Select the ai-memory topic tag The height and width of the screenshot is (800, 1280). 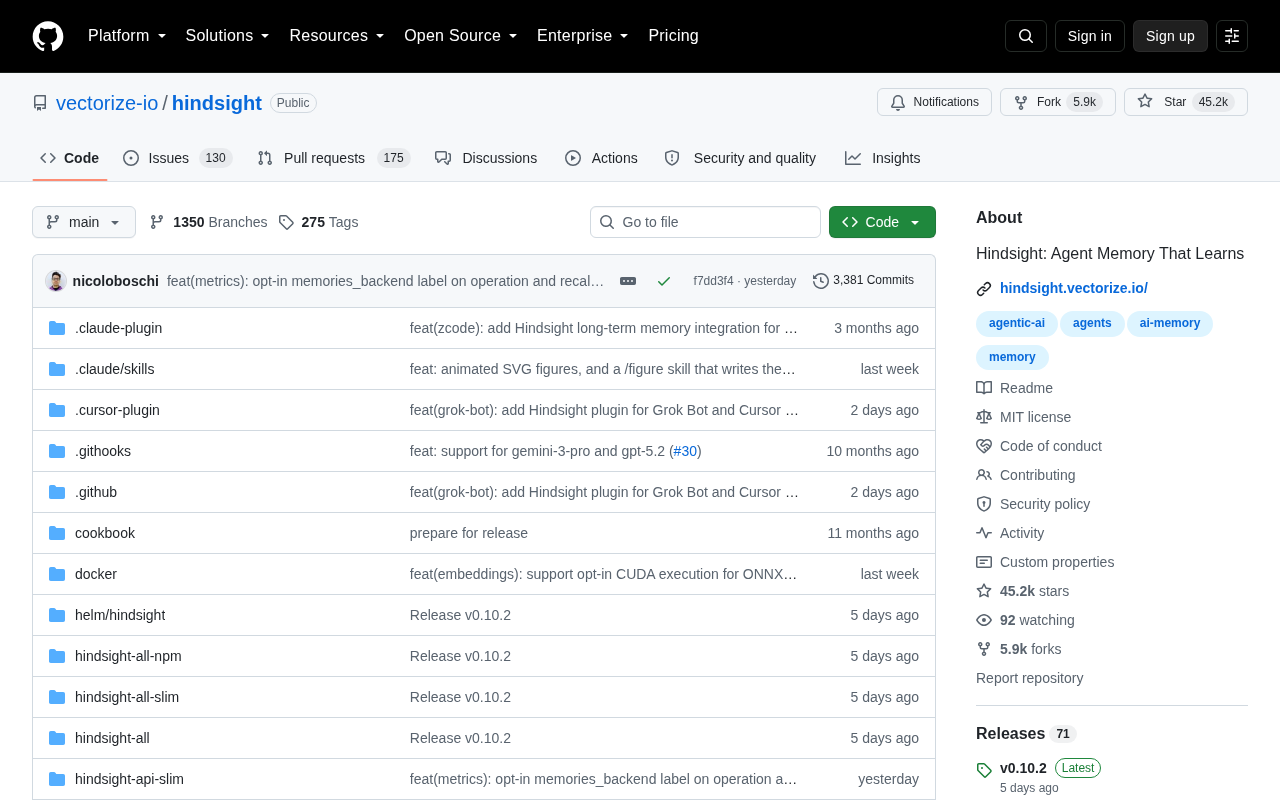point(1170,323)
